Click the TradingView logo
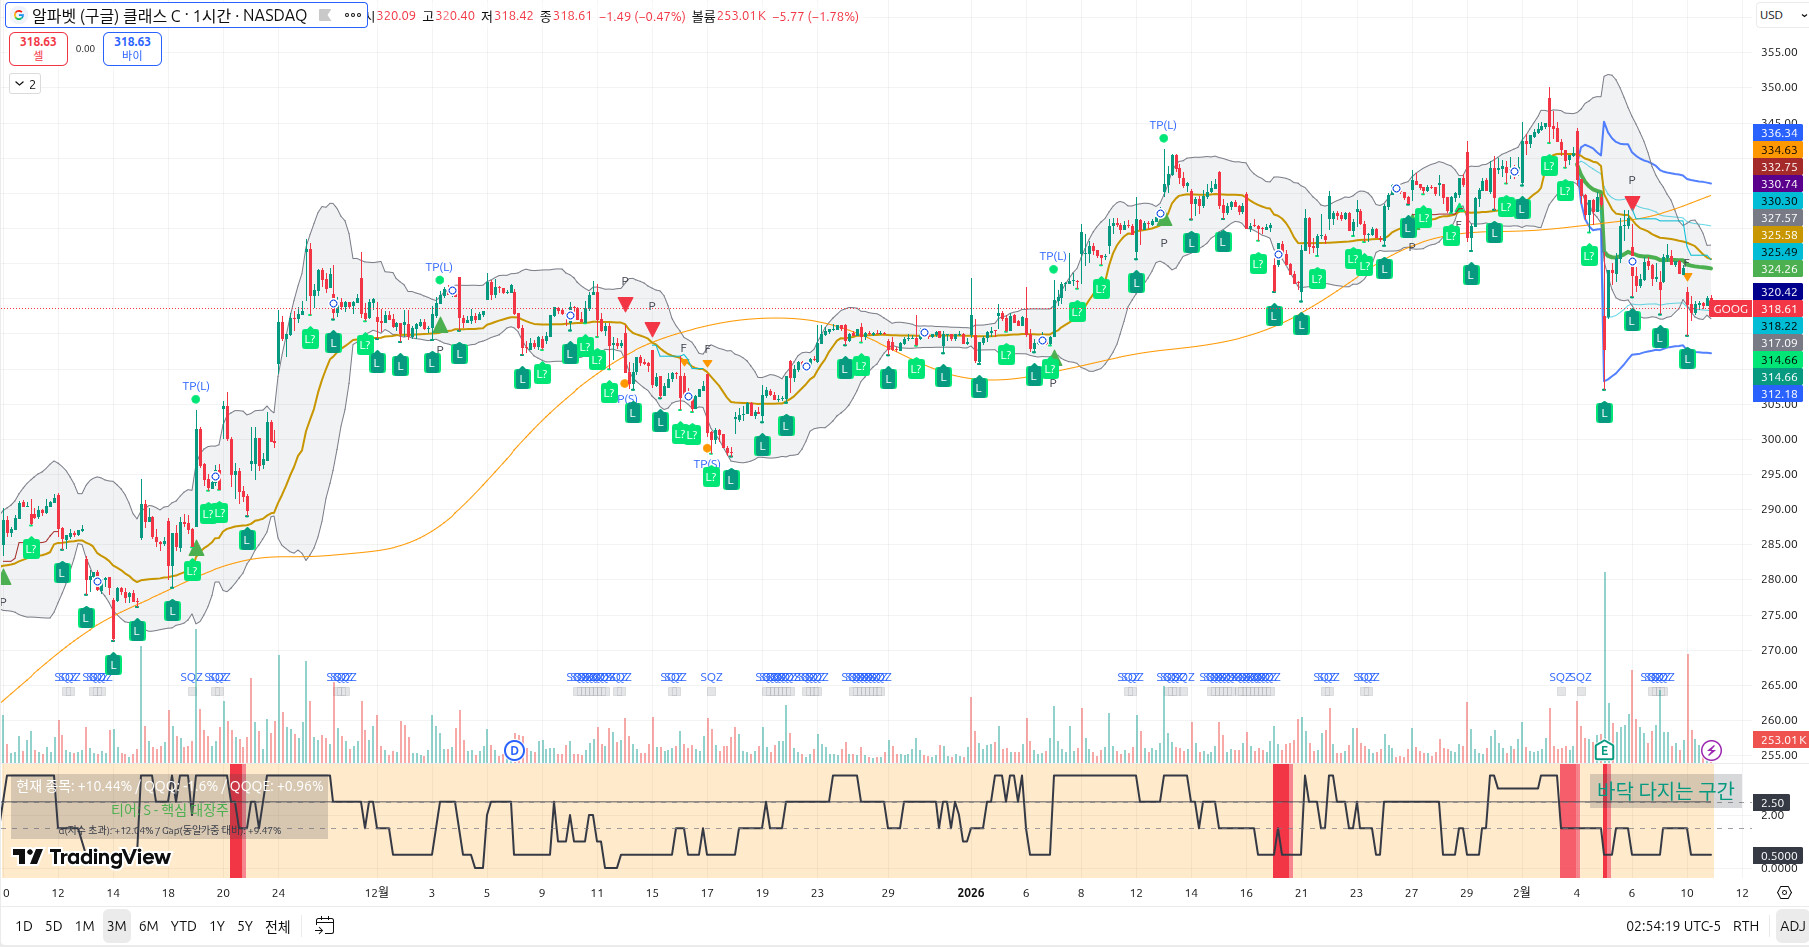The height and width of the screenshot is (947, 1809). coord(92,857)
